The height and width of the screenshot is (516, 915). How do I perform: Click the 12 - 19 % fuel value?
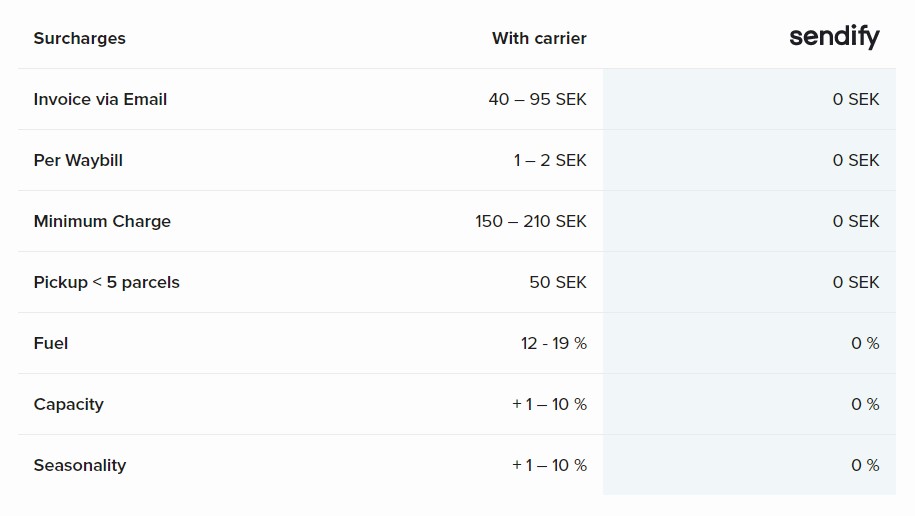554,343
